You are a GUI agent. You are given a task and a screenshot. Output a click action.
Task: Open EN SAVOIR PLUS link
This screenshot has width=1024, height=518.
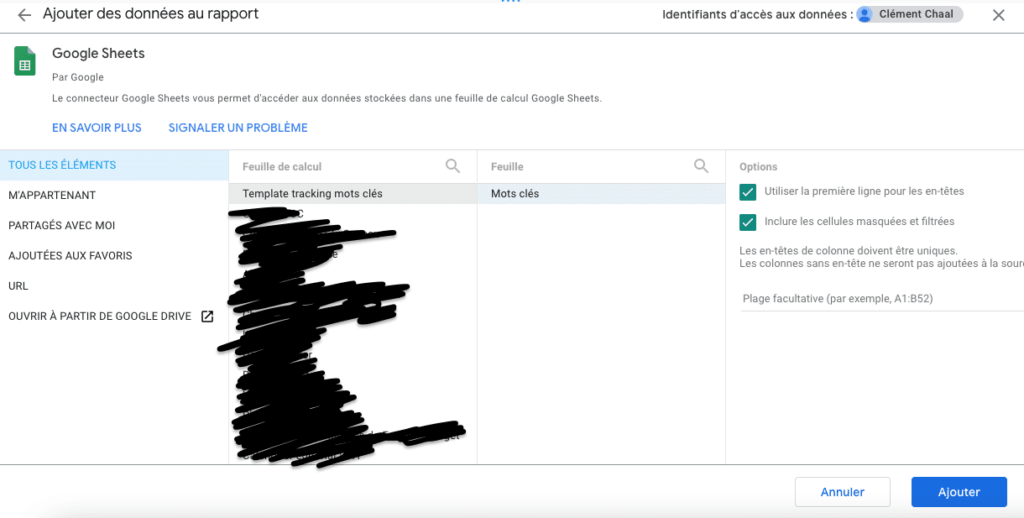(x=97, y=128)
